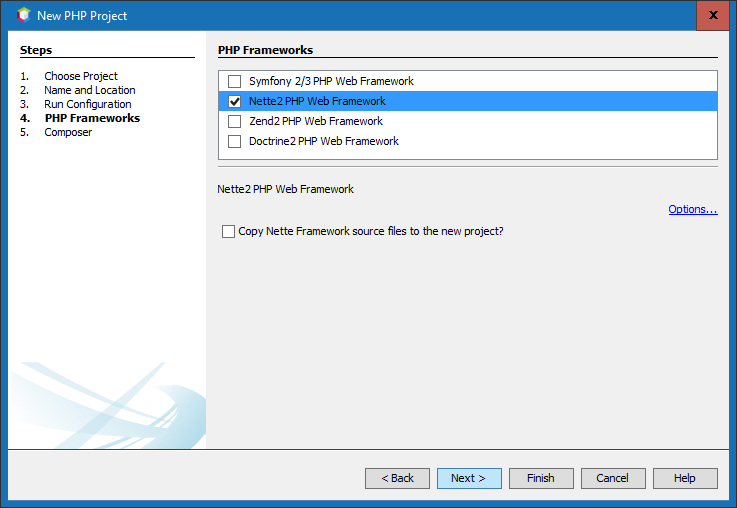Close the New PHP Project dialog
This screenshot has width=737, height=508.
tap(713, 16)
